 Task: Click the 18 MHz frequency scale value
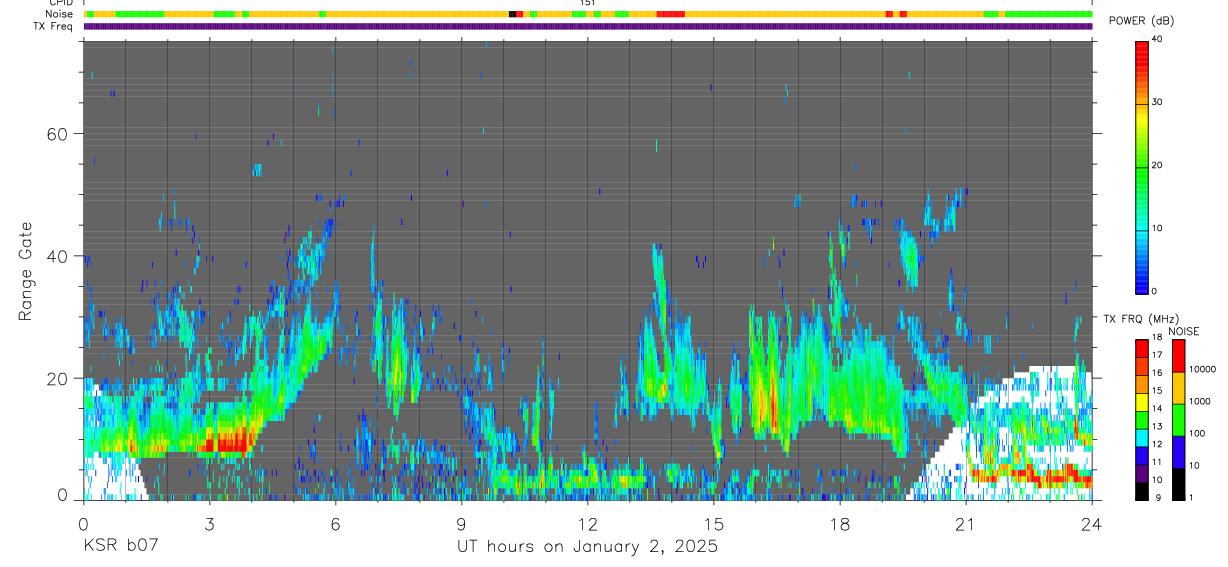[x=1158, y=337]
